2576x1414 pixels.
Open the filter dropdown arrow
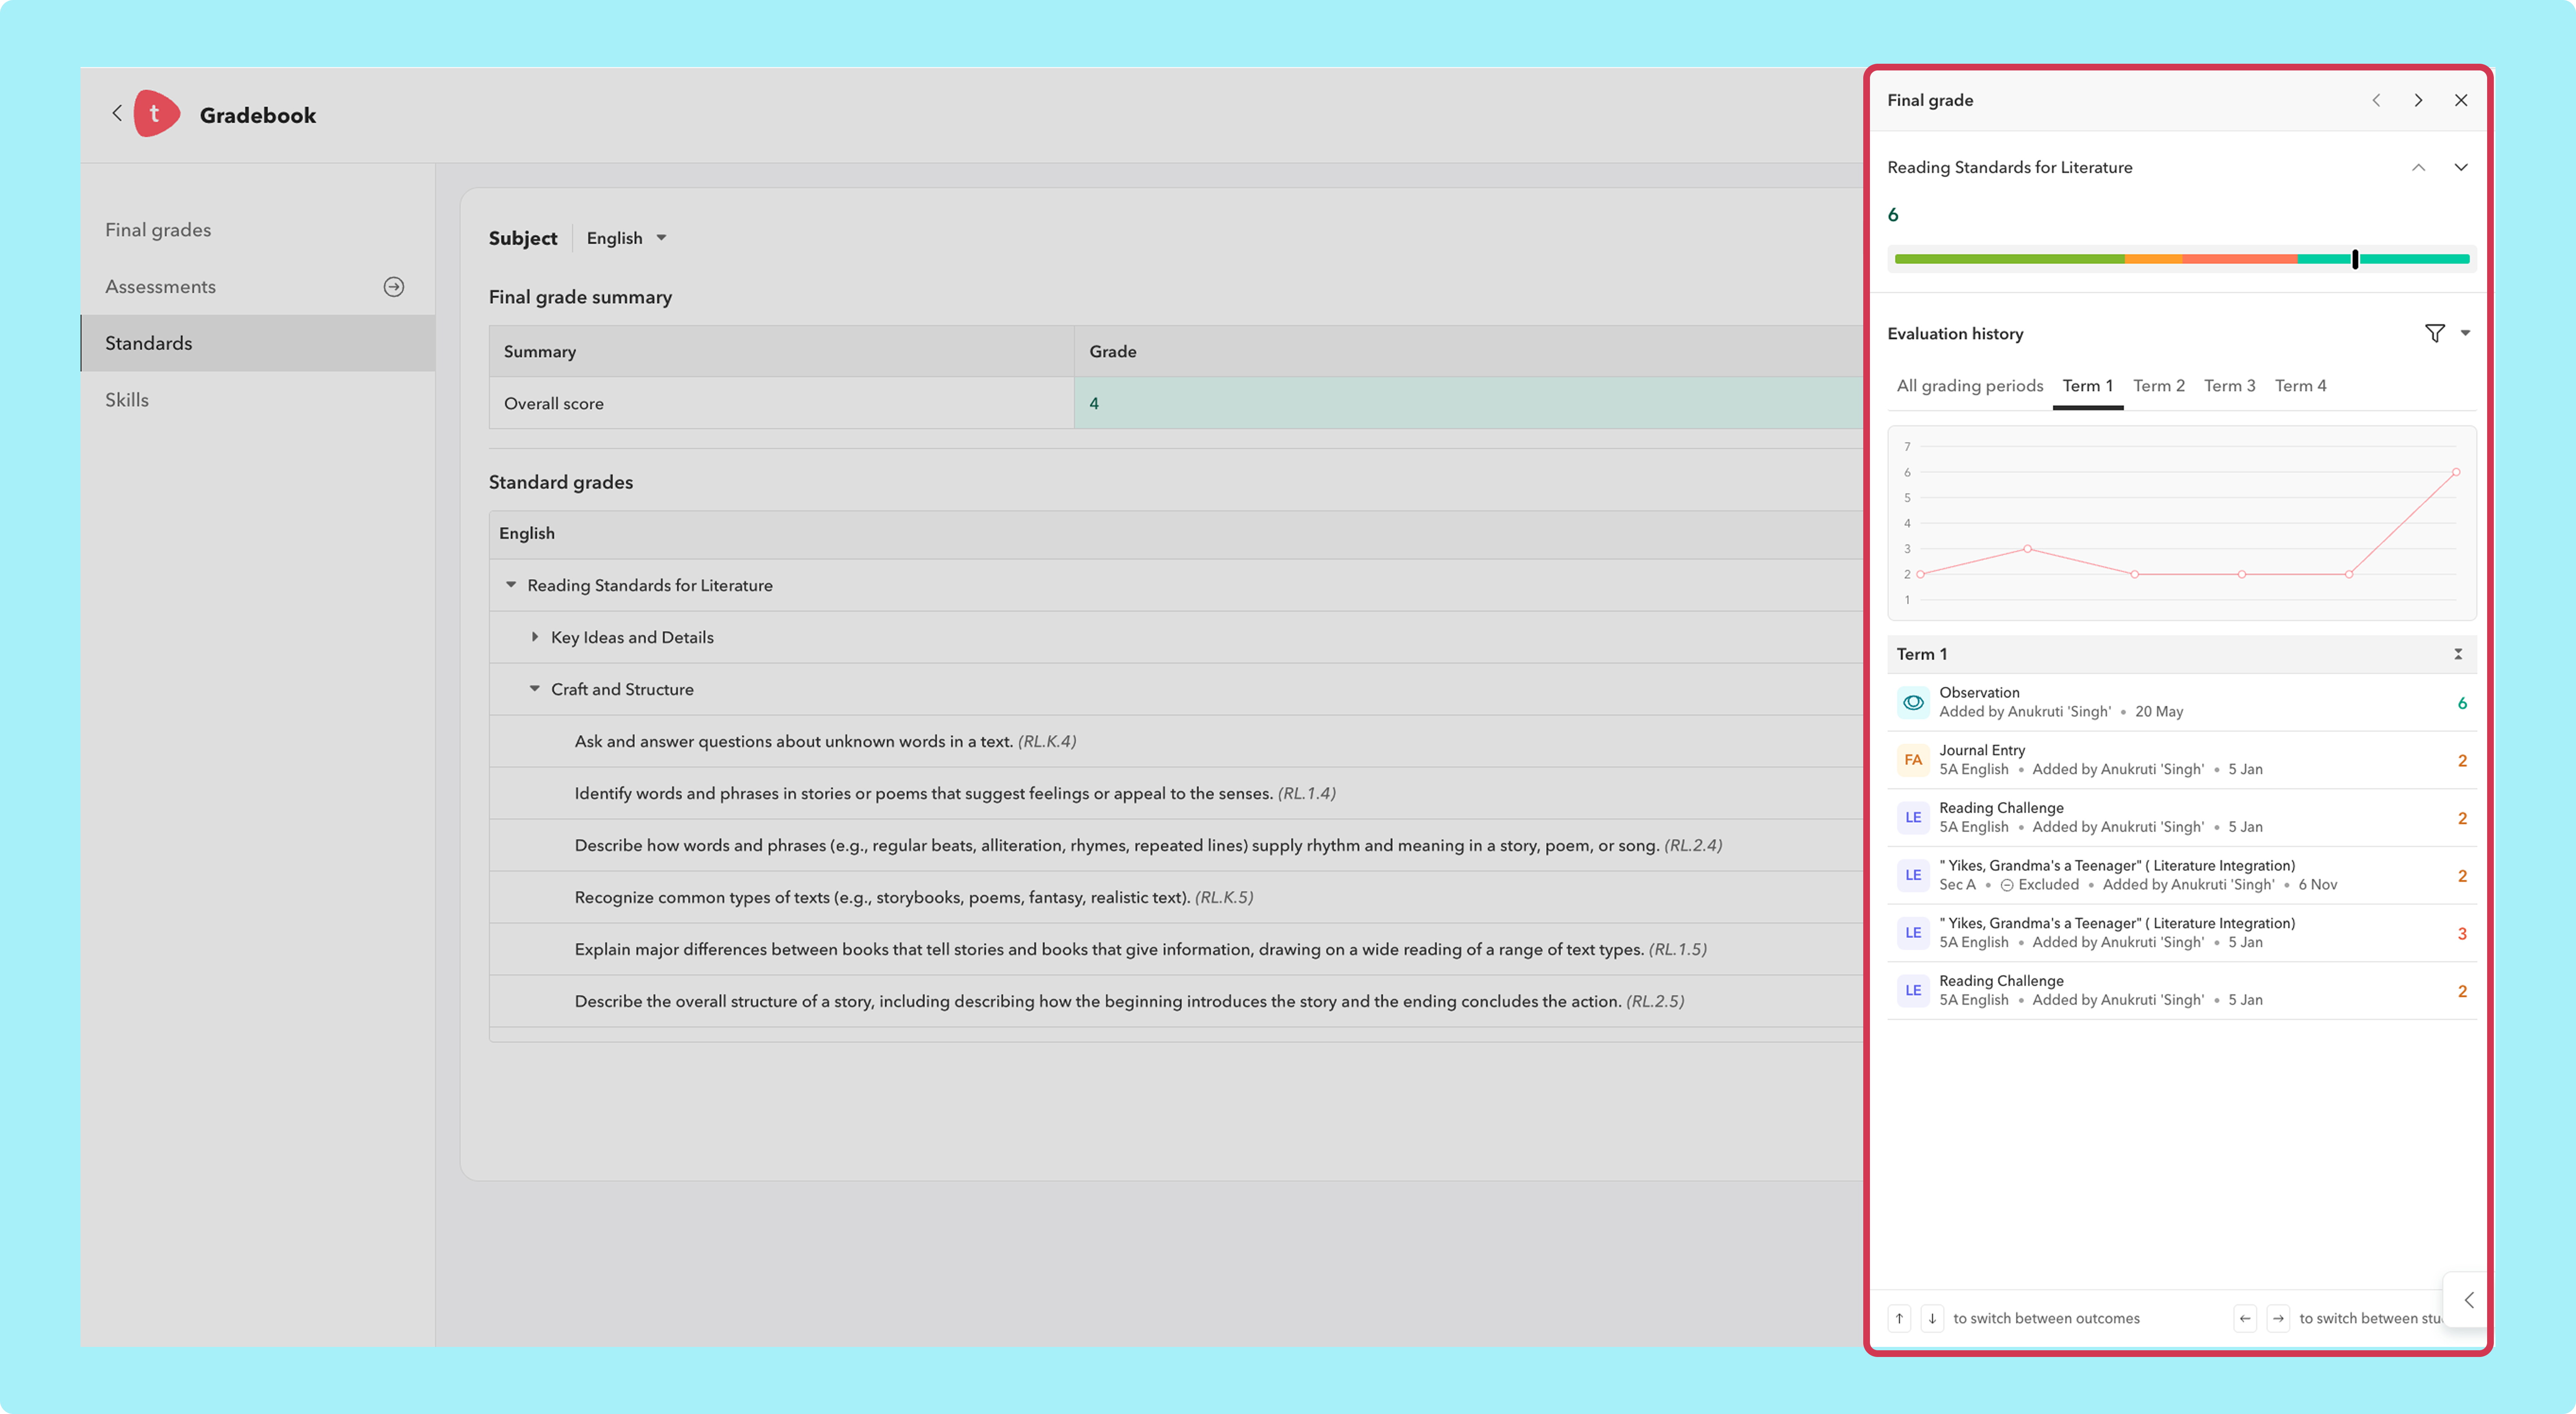(x=2465, y=333)
